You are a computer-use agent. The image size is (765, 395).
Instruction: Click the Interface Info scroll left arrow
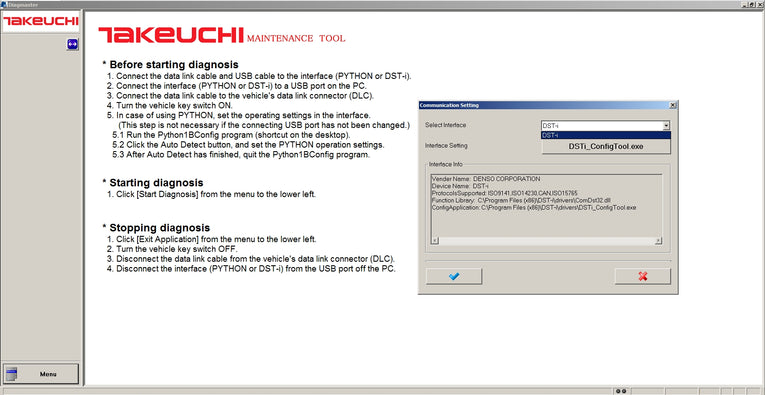[435, 241]
